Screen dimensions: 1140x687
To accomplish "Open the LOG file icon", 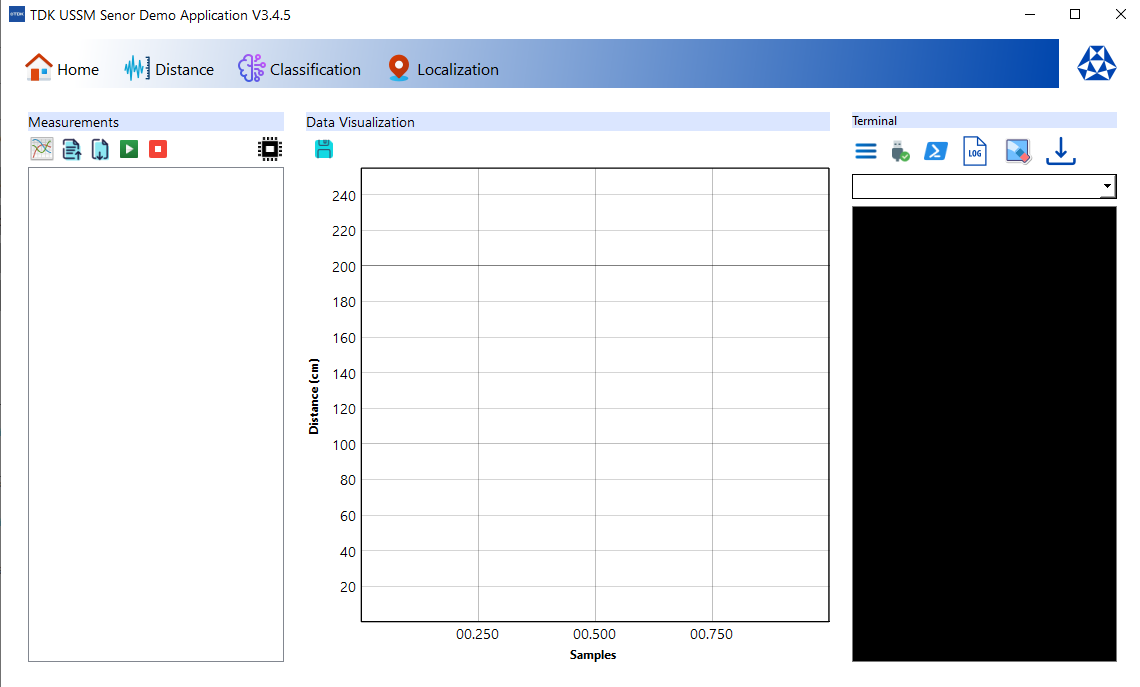I will click(x=975, y=151).
